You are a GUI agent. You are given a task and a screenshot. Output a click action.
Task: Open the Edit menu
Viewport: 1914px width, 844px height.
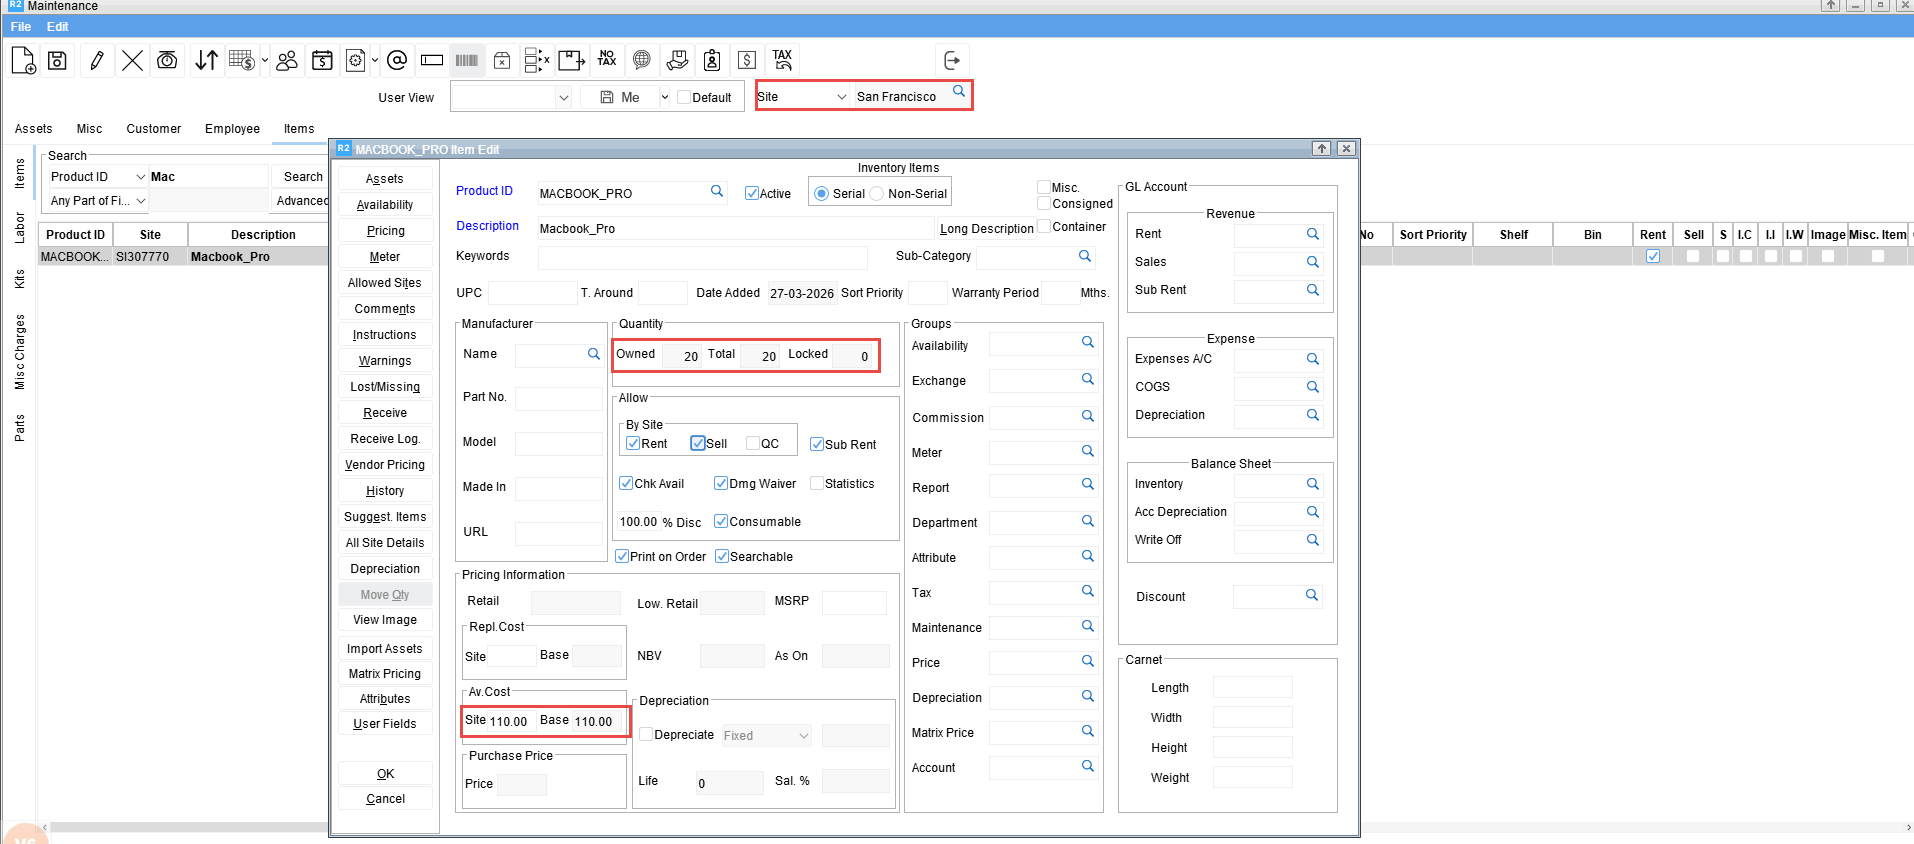(57, 27)
